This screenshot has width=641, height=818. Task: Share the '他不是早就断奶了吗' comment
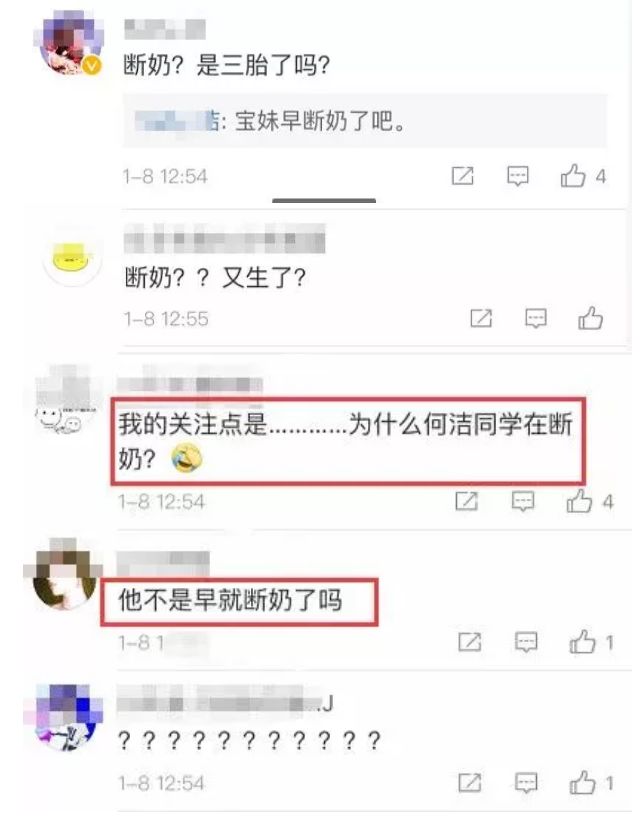coord(469,642)
